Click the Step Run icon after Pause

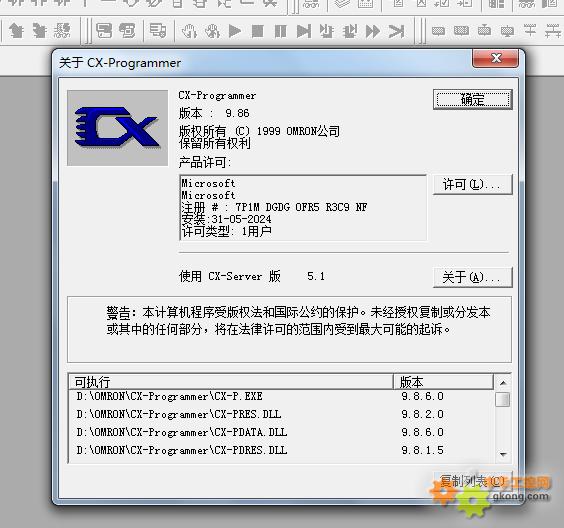pos(304,31)
